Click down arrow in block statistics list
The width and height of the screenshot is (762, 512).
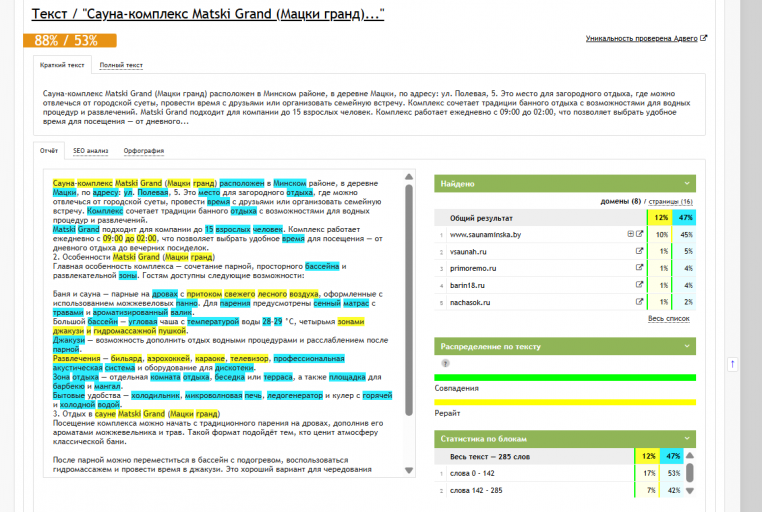[x=690, y=491]
